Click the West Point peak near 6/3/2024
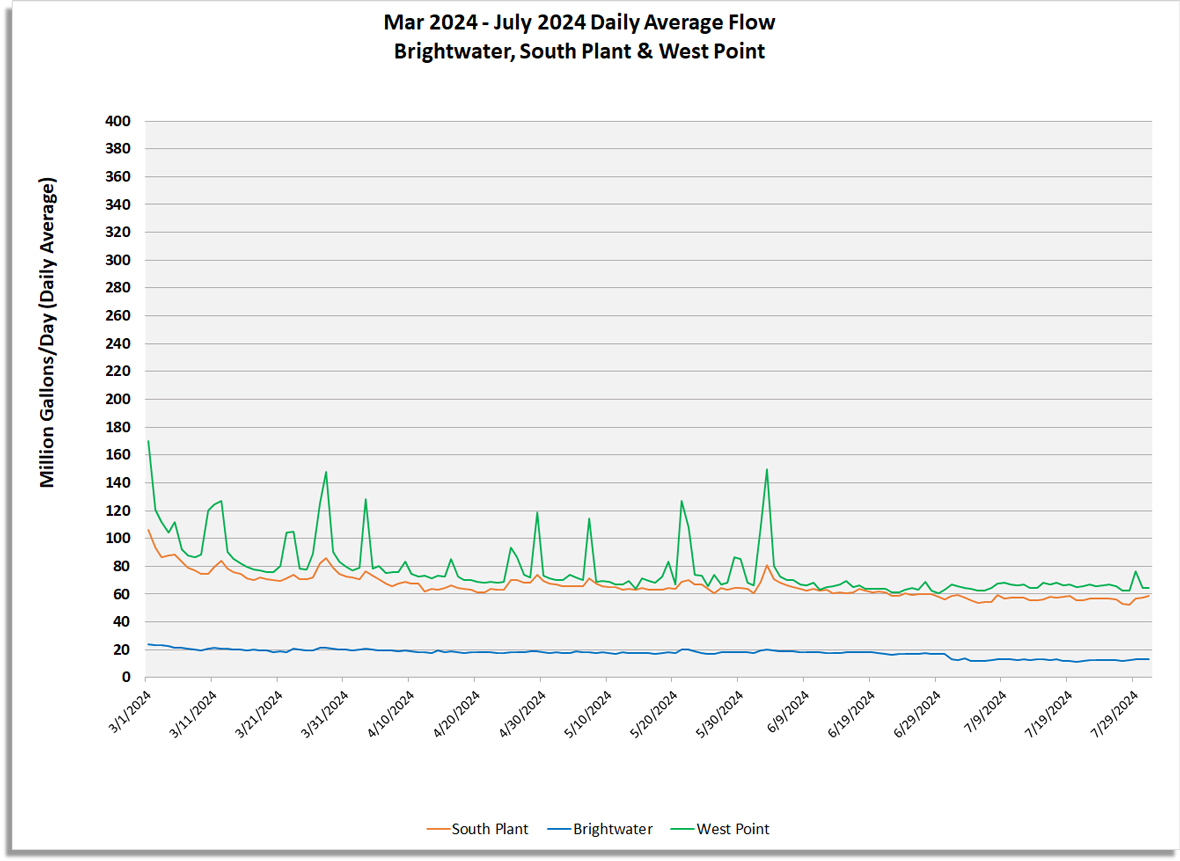 767,470
